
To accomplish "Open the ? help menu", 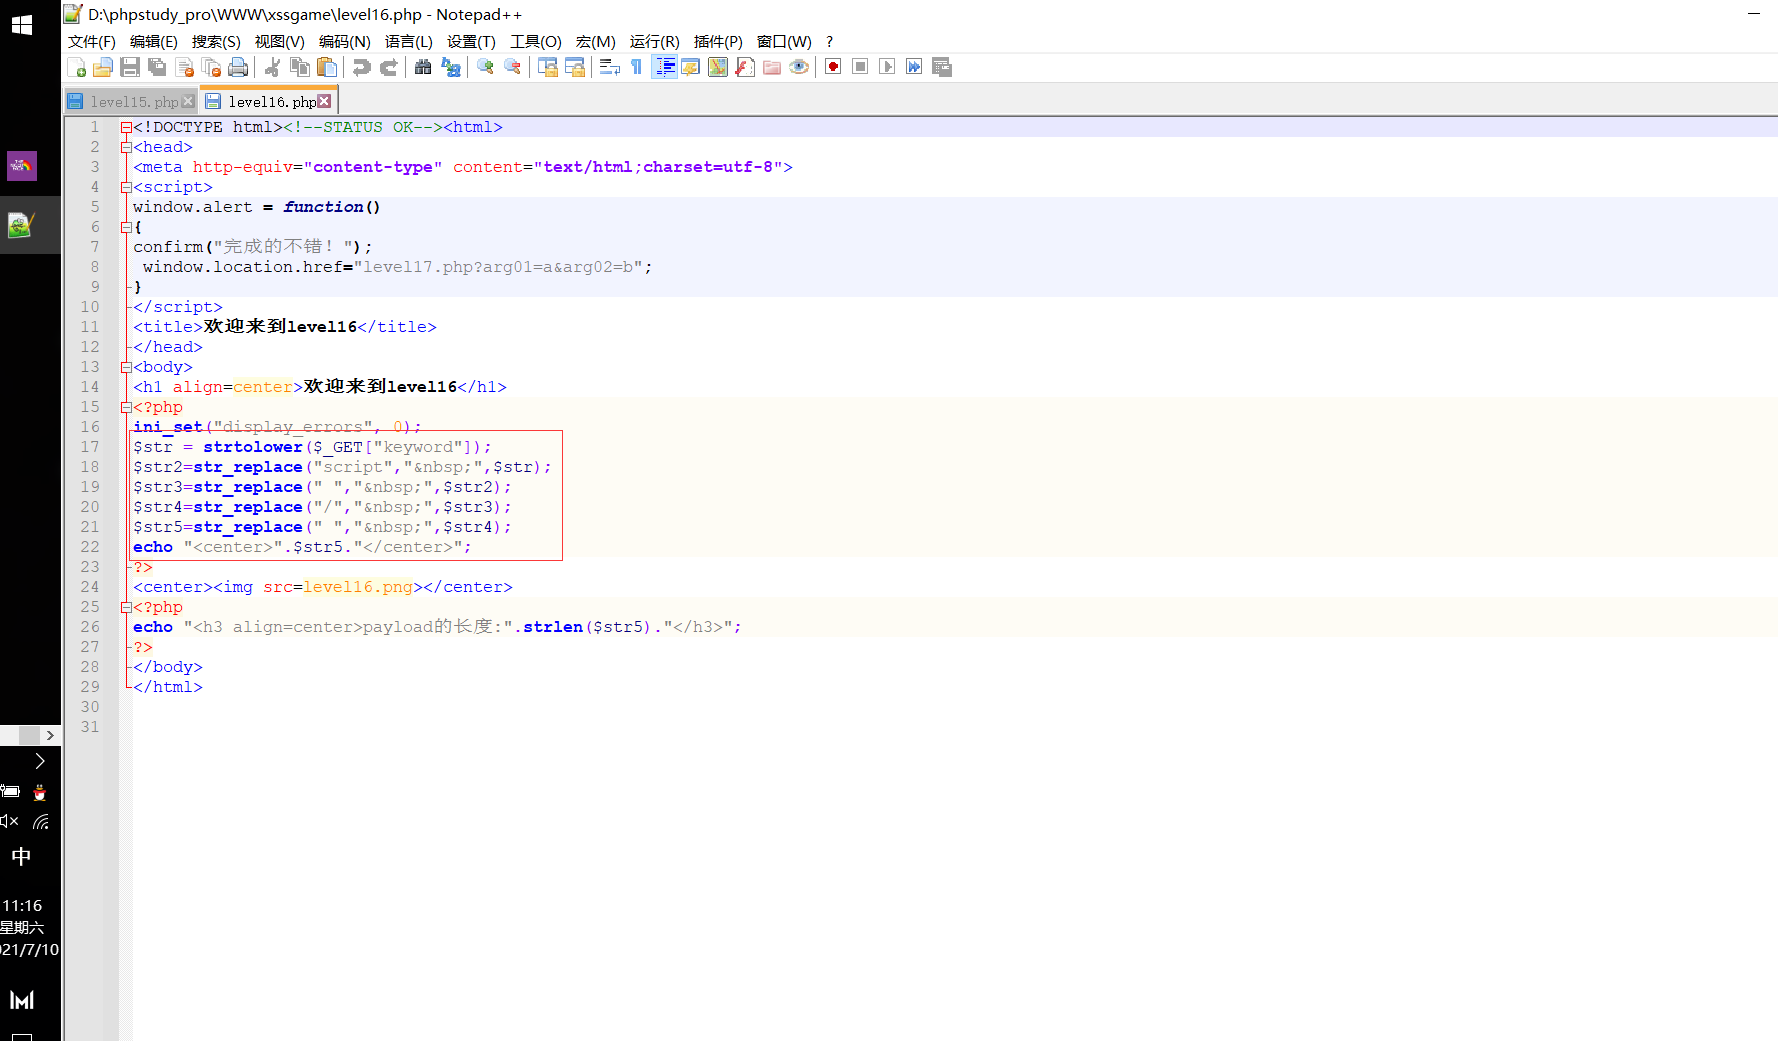I will [x=829, y=41].
